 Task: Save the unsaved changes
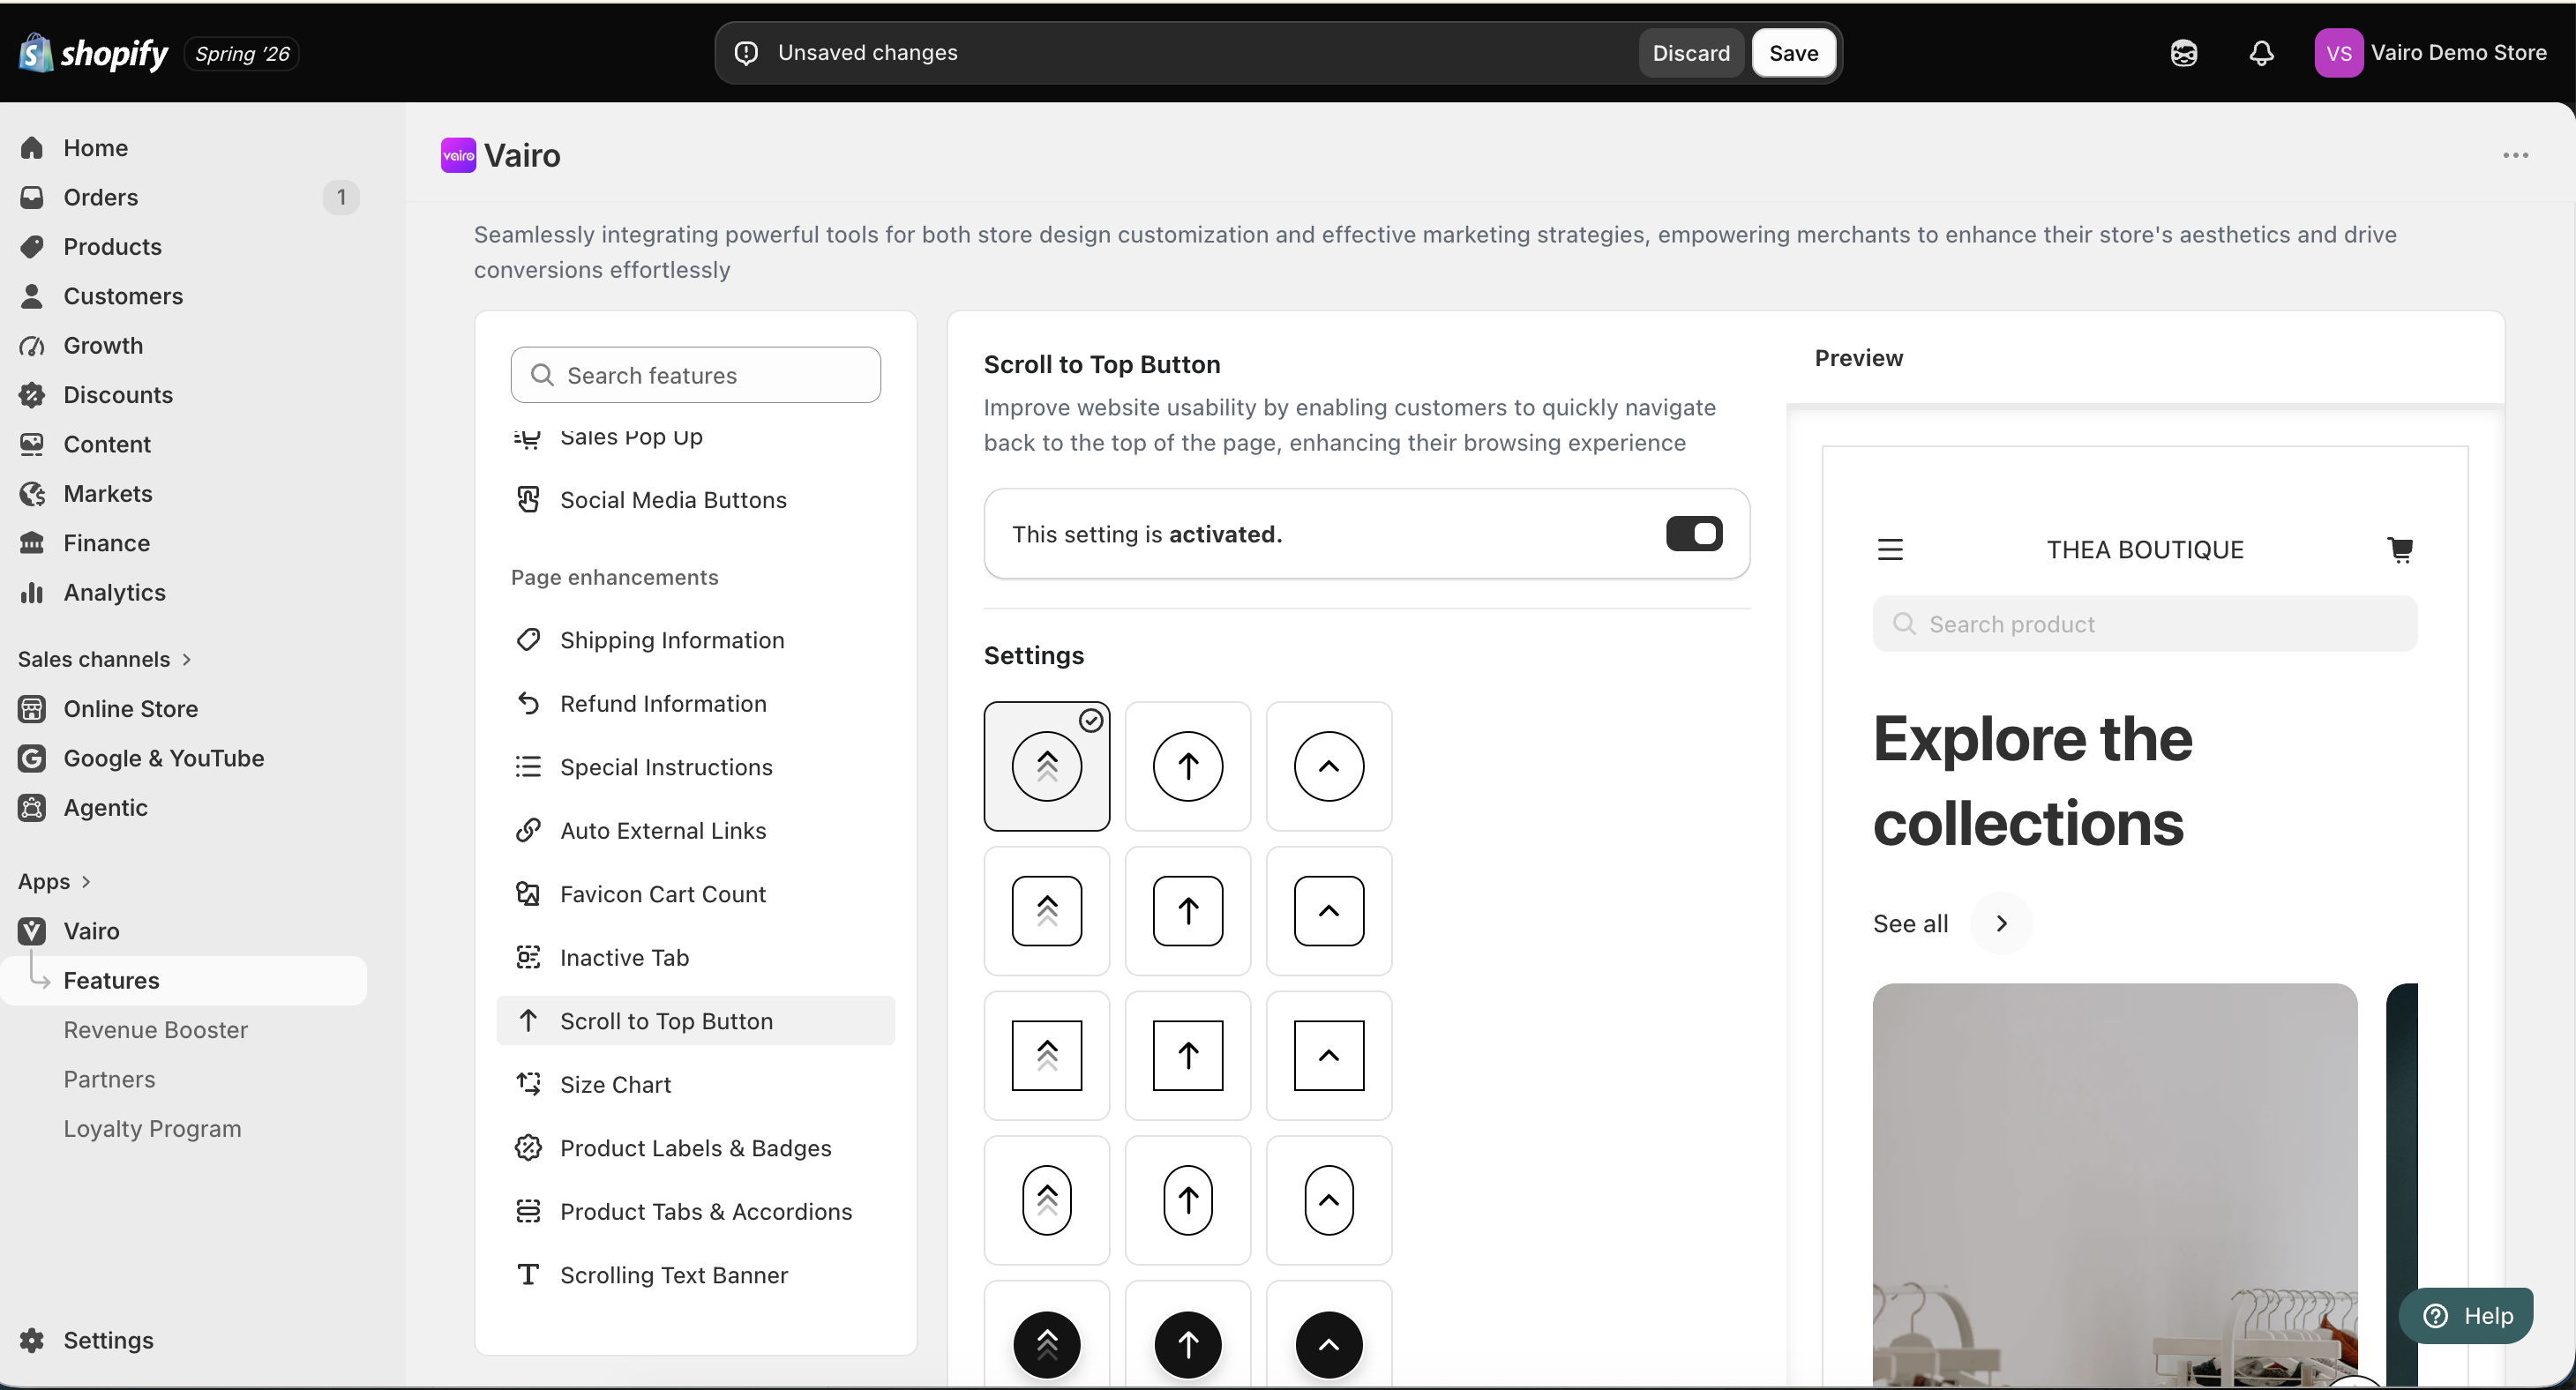[1793, 53]
